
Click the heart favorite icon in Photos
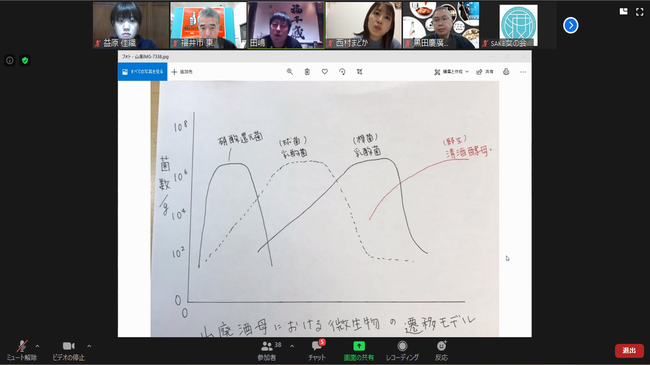coord(325,72)
